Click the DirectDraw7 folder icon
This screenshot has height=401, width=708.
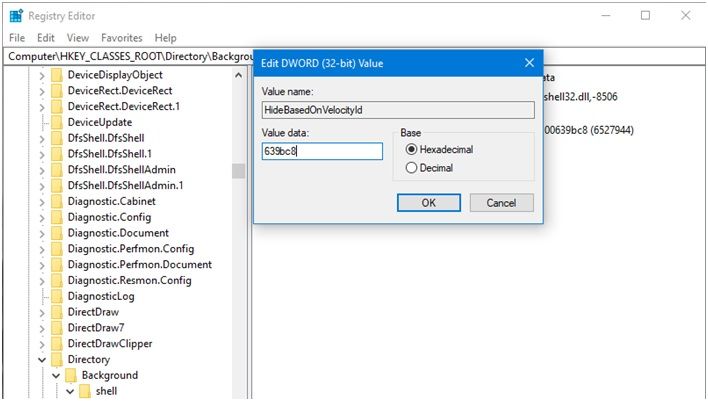[x=57, y=328]
